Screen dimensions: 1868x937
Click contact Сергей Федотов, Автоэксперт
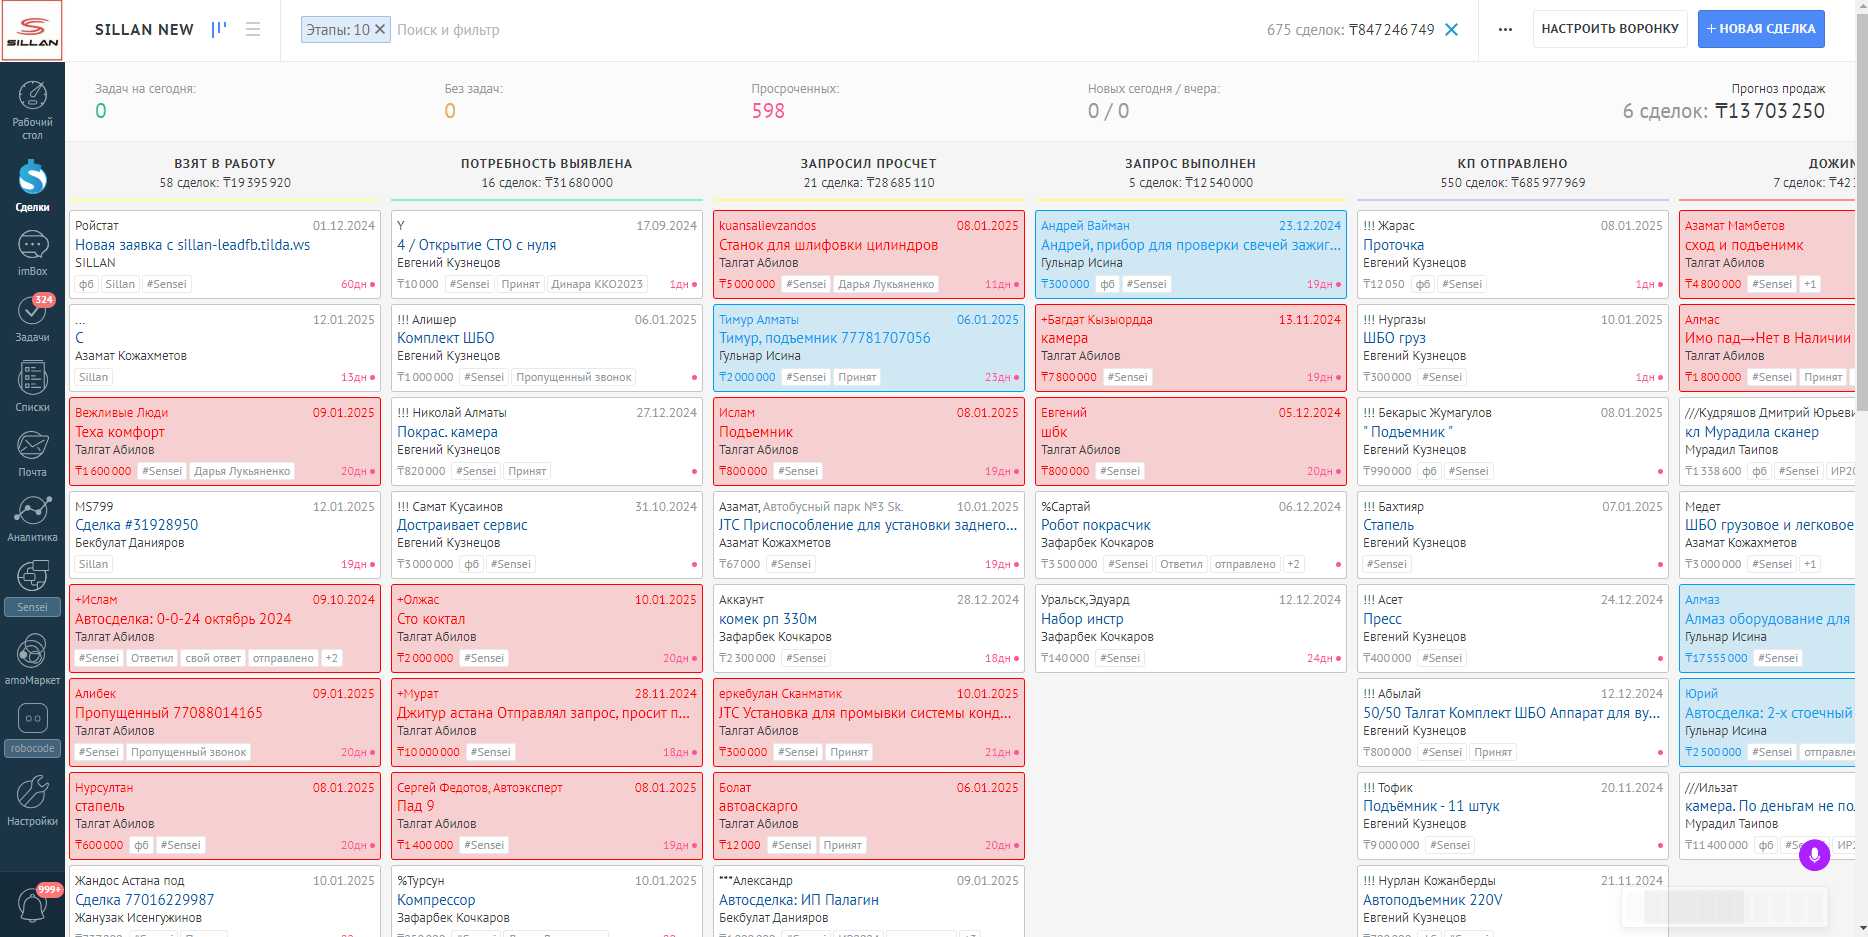[480, 788]
